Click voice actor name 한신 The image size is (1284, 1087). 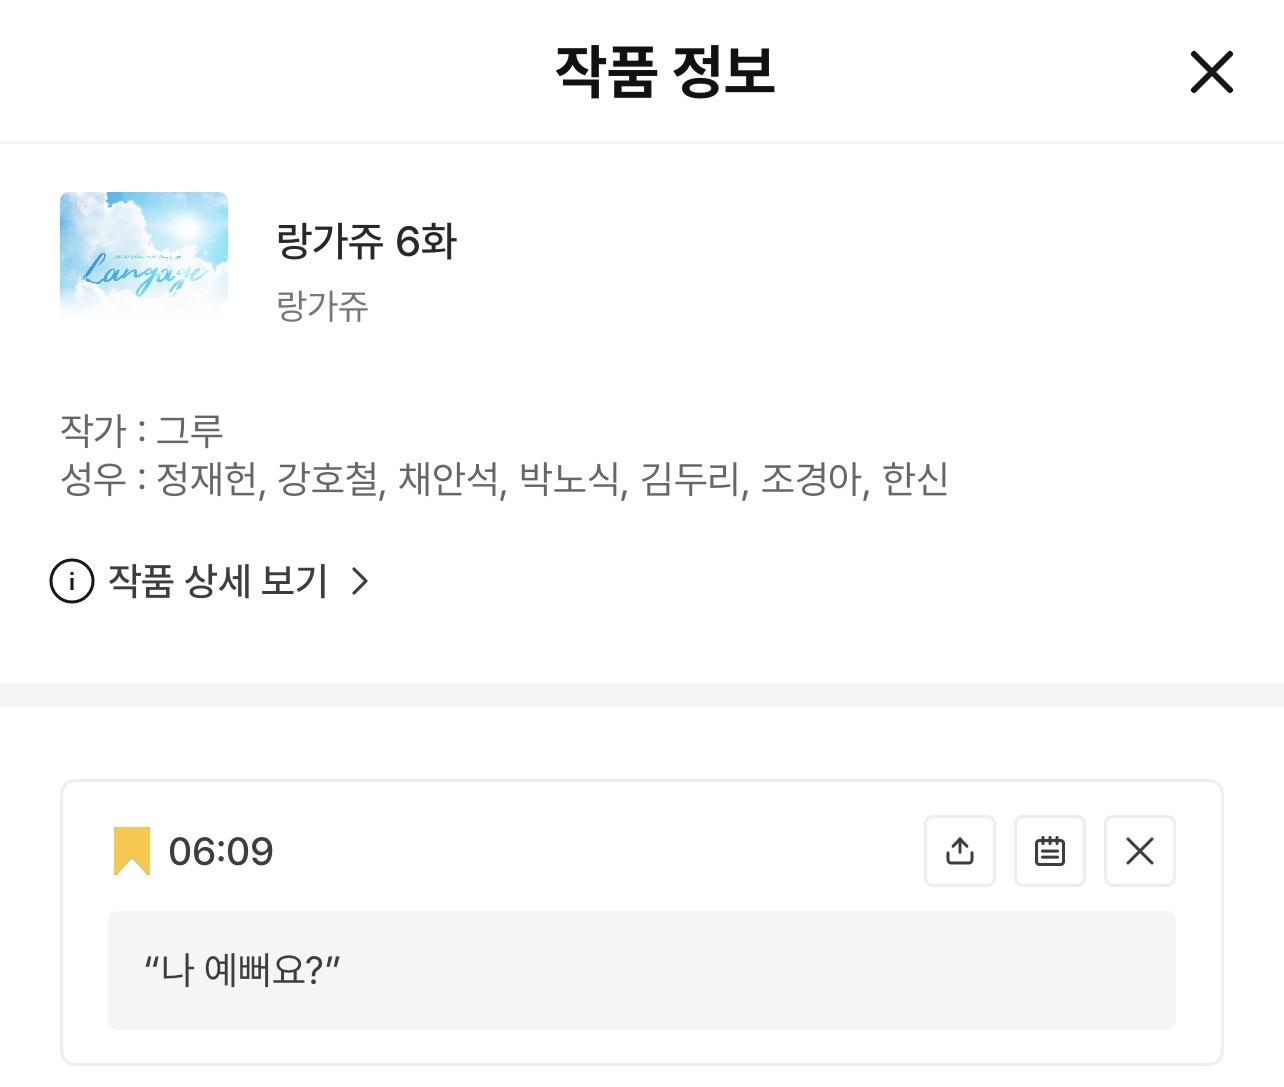915,479
